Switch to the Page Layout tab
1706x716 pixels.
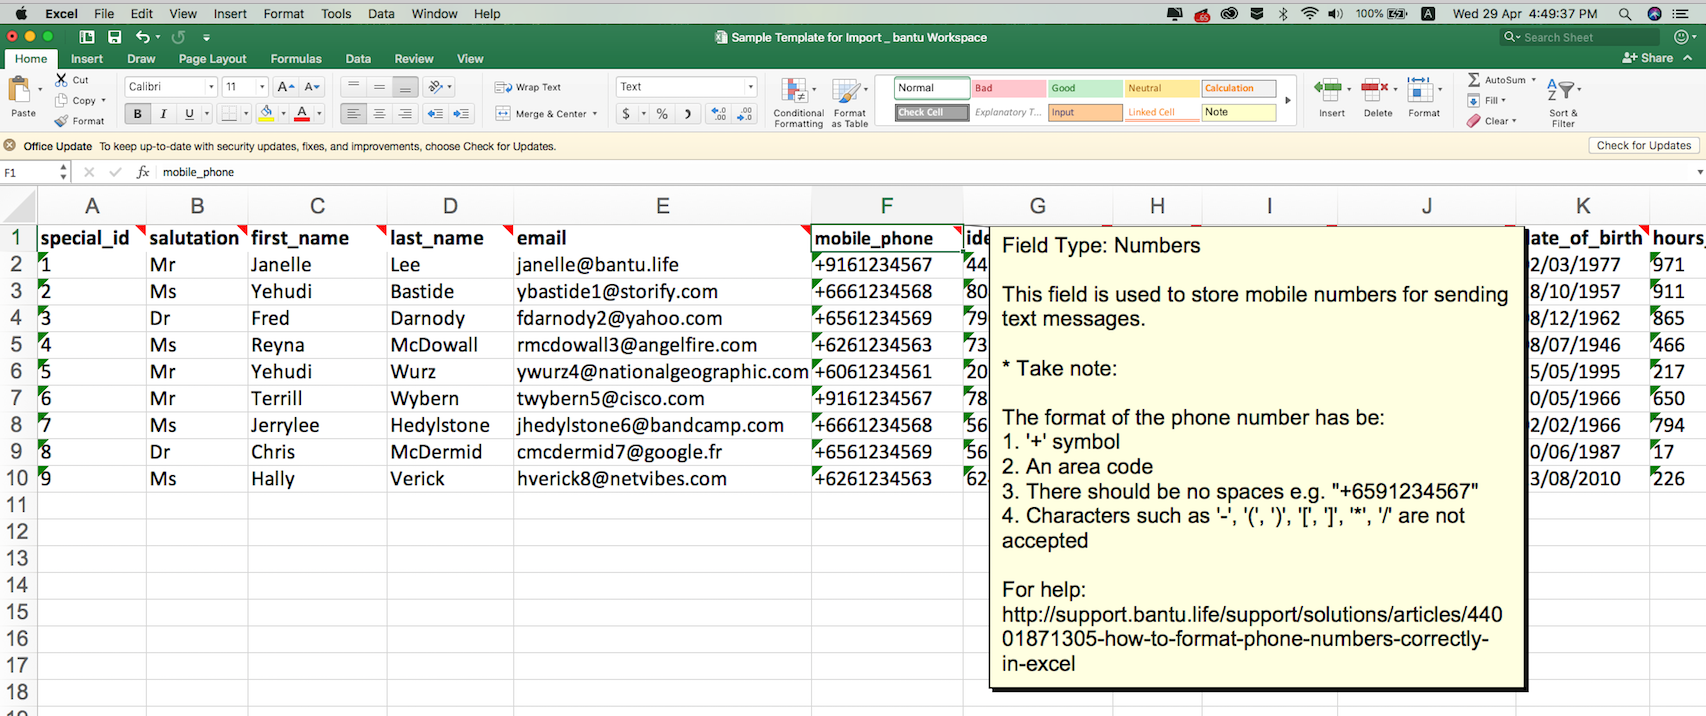pyautogui.click(x=212, y=59)
